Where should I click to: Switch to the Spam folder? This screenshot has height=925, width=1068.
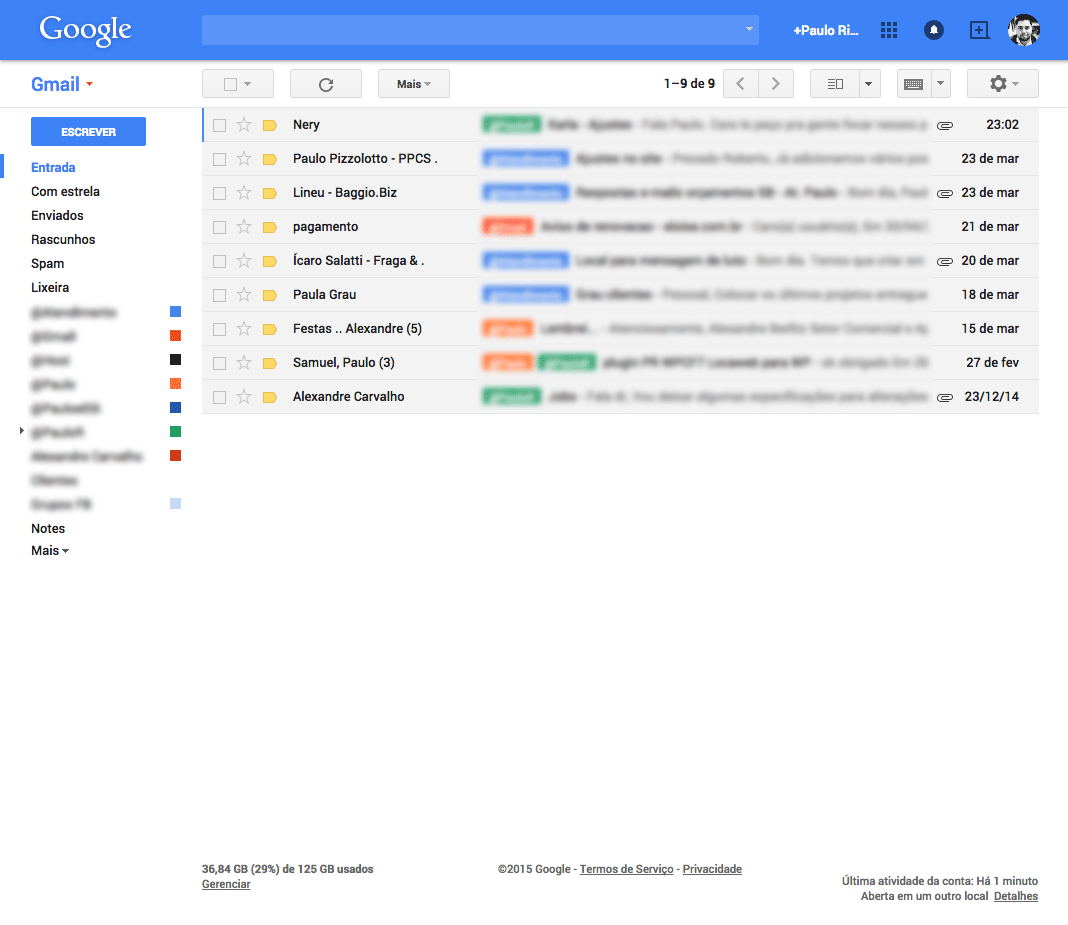pos(48,263)
